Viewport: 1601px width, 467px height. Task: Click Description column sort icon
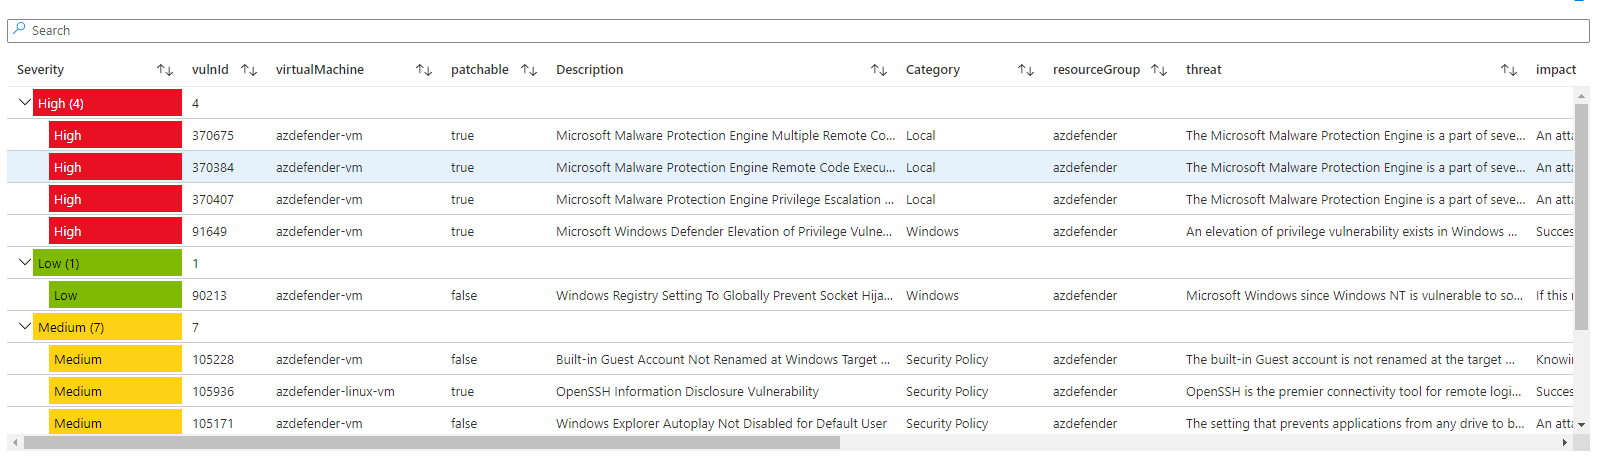point(879,70)
